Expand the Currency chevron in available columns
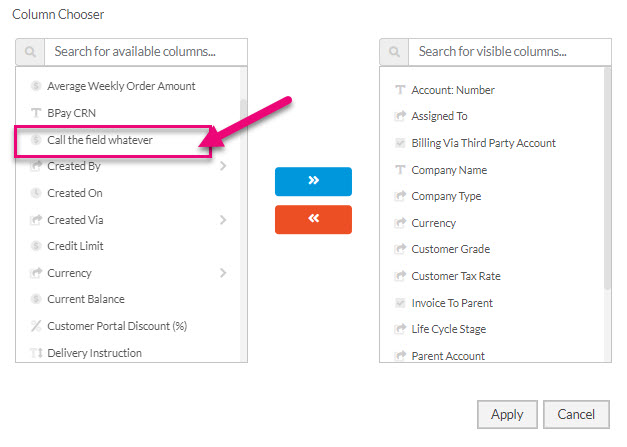Image resolution: width=627 pixels, height=447 pixels. [x=223, y=273]
